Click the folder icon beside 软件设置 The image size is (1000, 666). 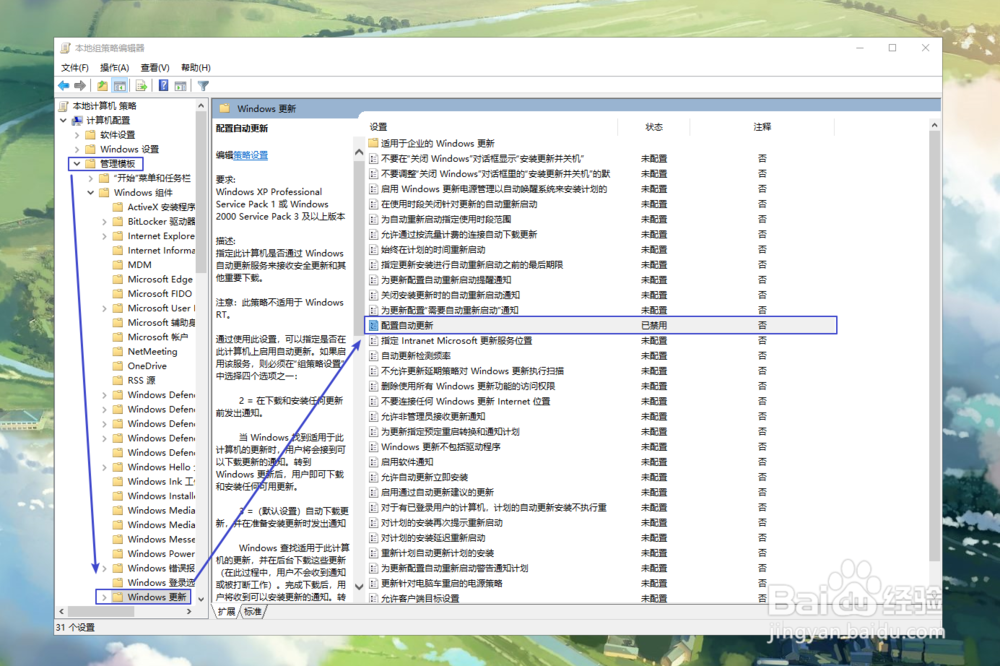(x=91, y=135)
